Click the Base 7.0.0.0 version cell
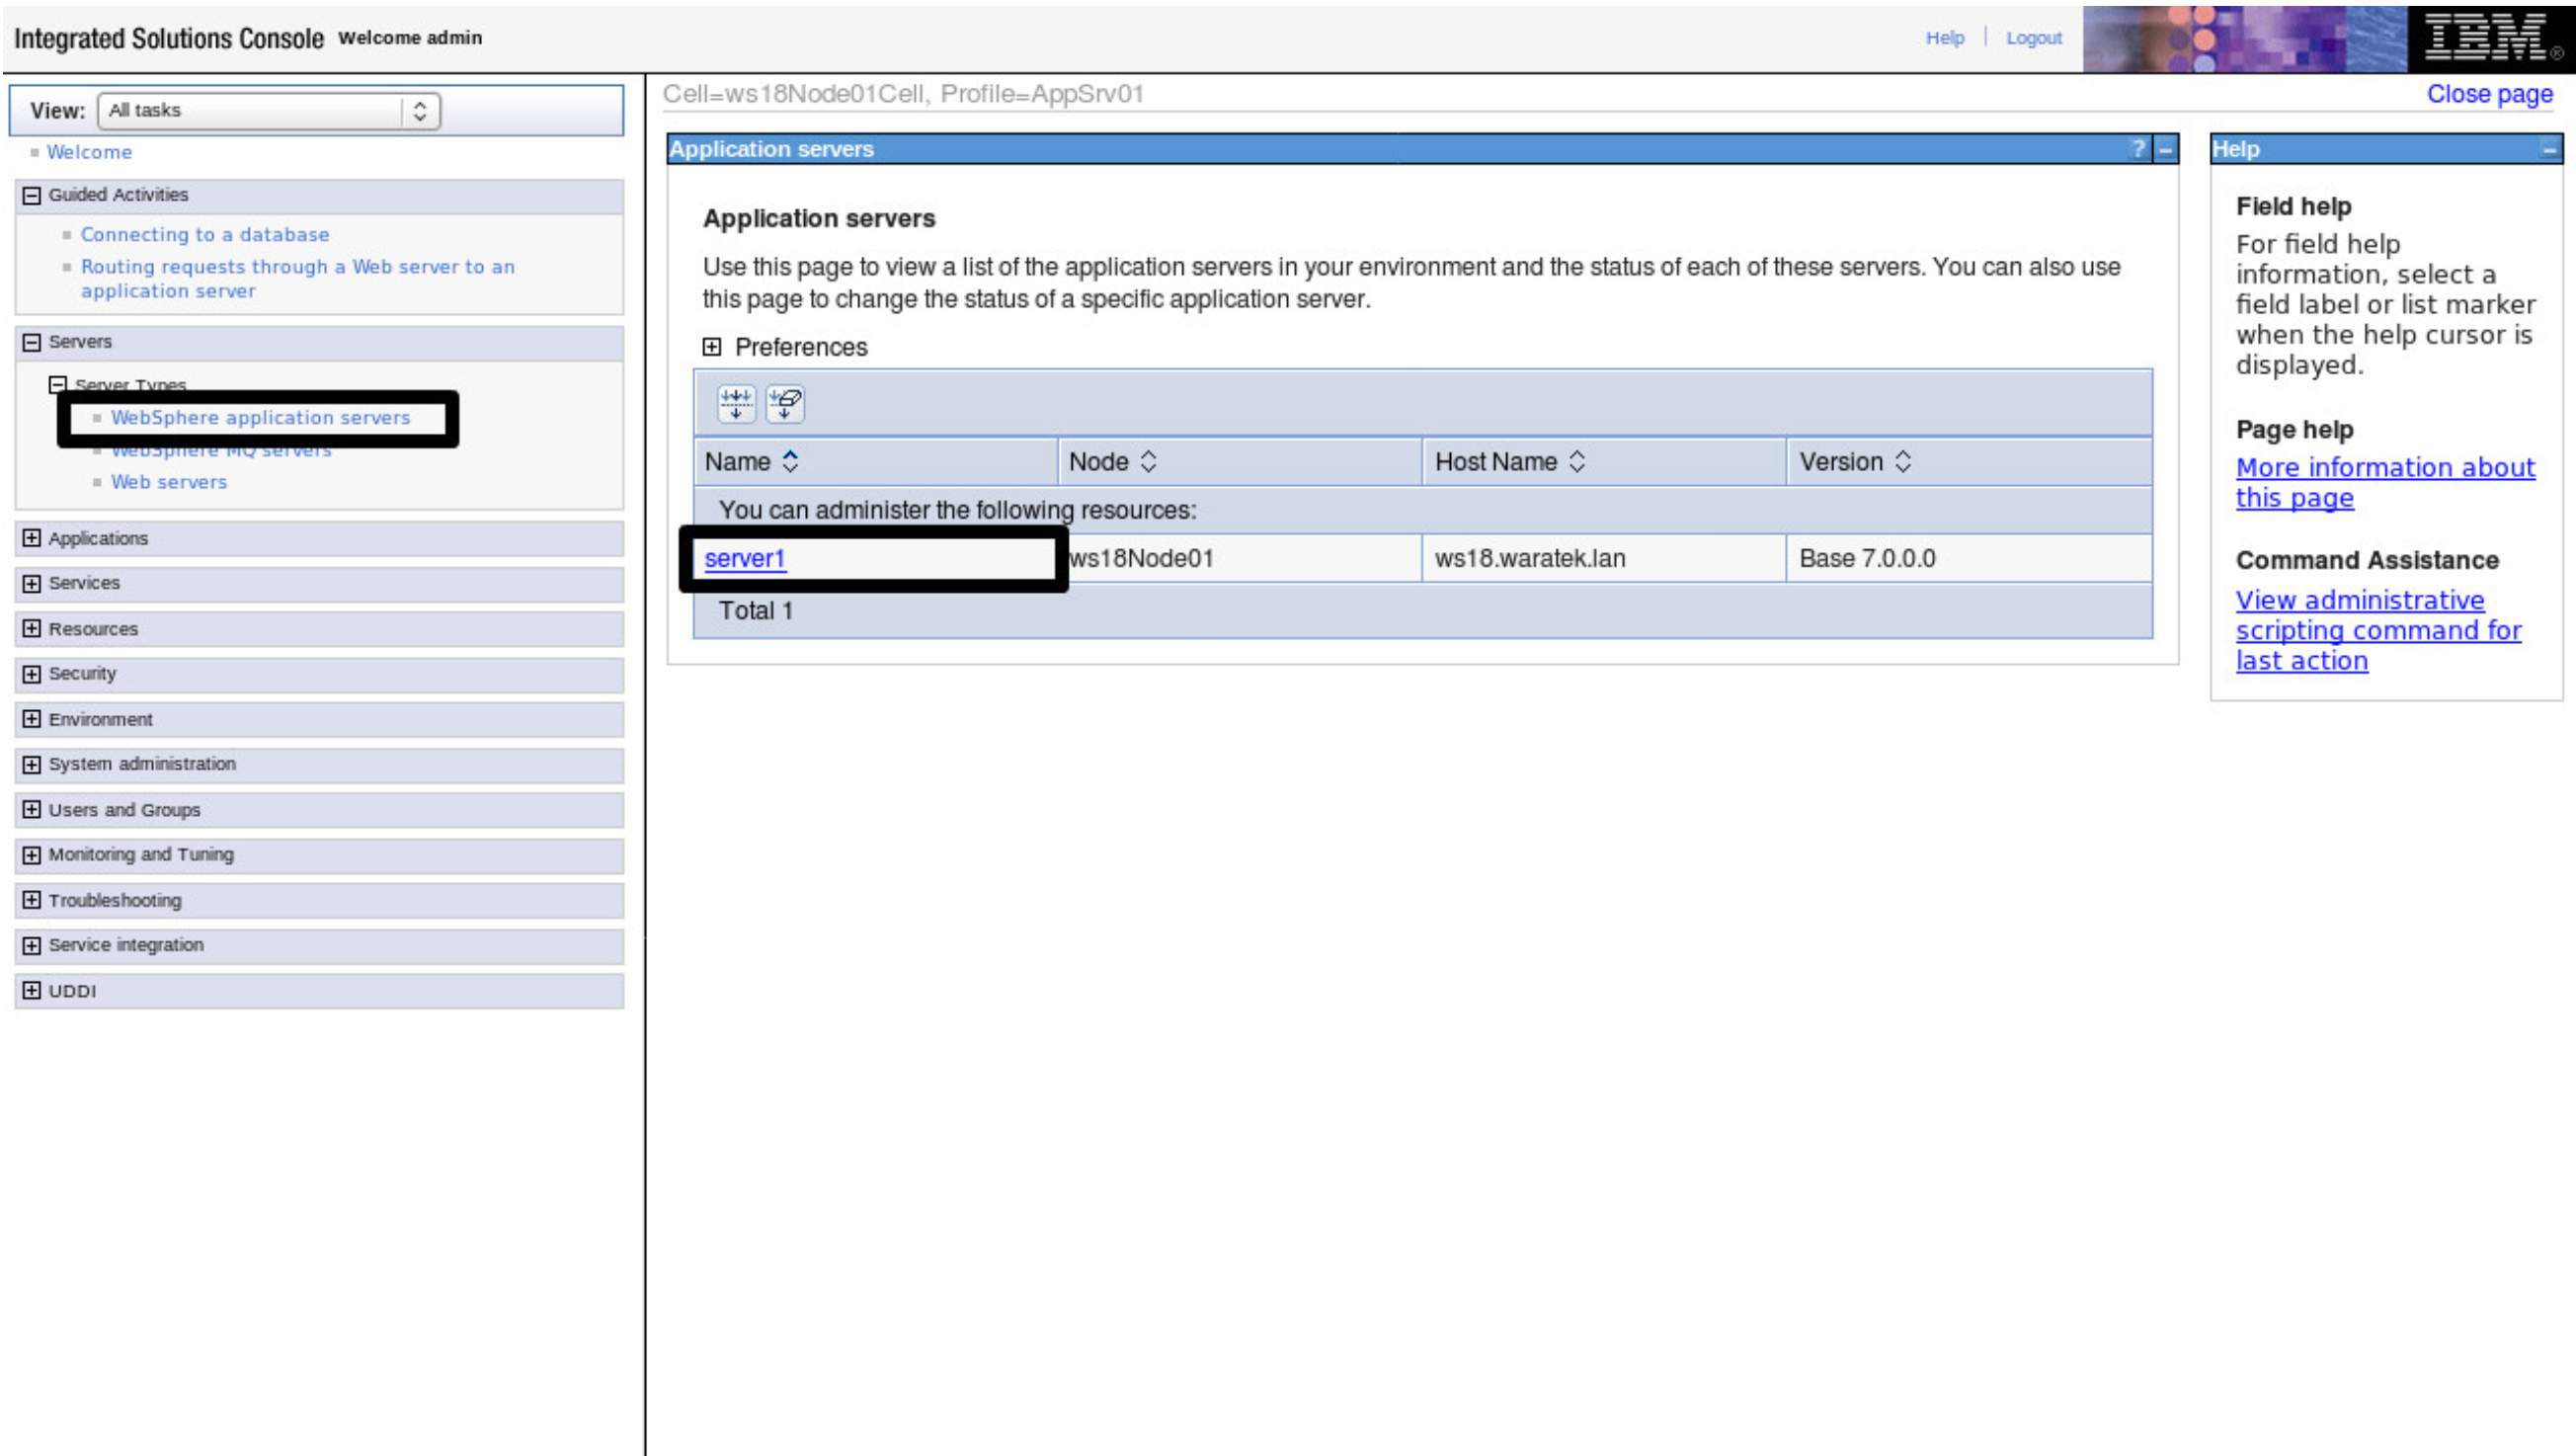The width and height of the screenshot is (2576, 1456). click(1867, 558)
